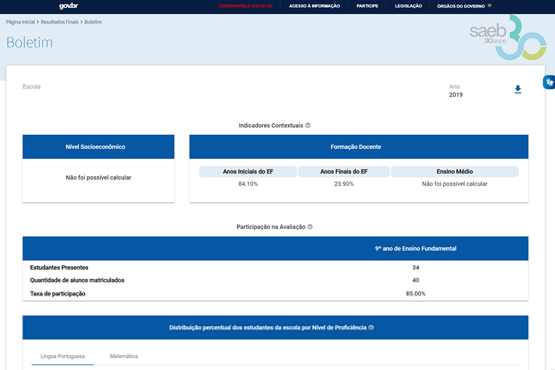Select Ensino Médio pill
Screen dimensions: 555x370
454,171
